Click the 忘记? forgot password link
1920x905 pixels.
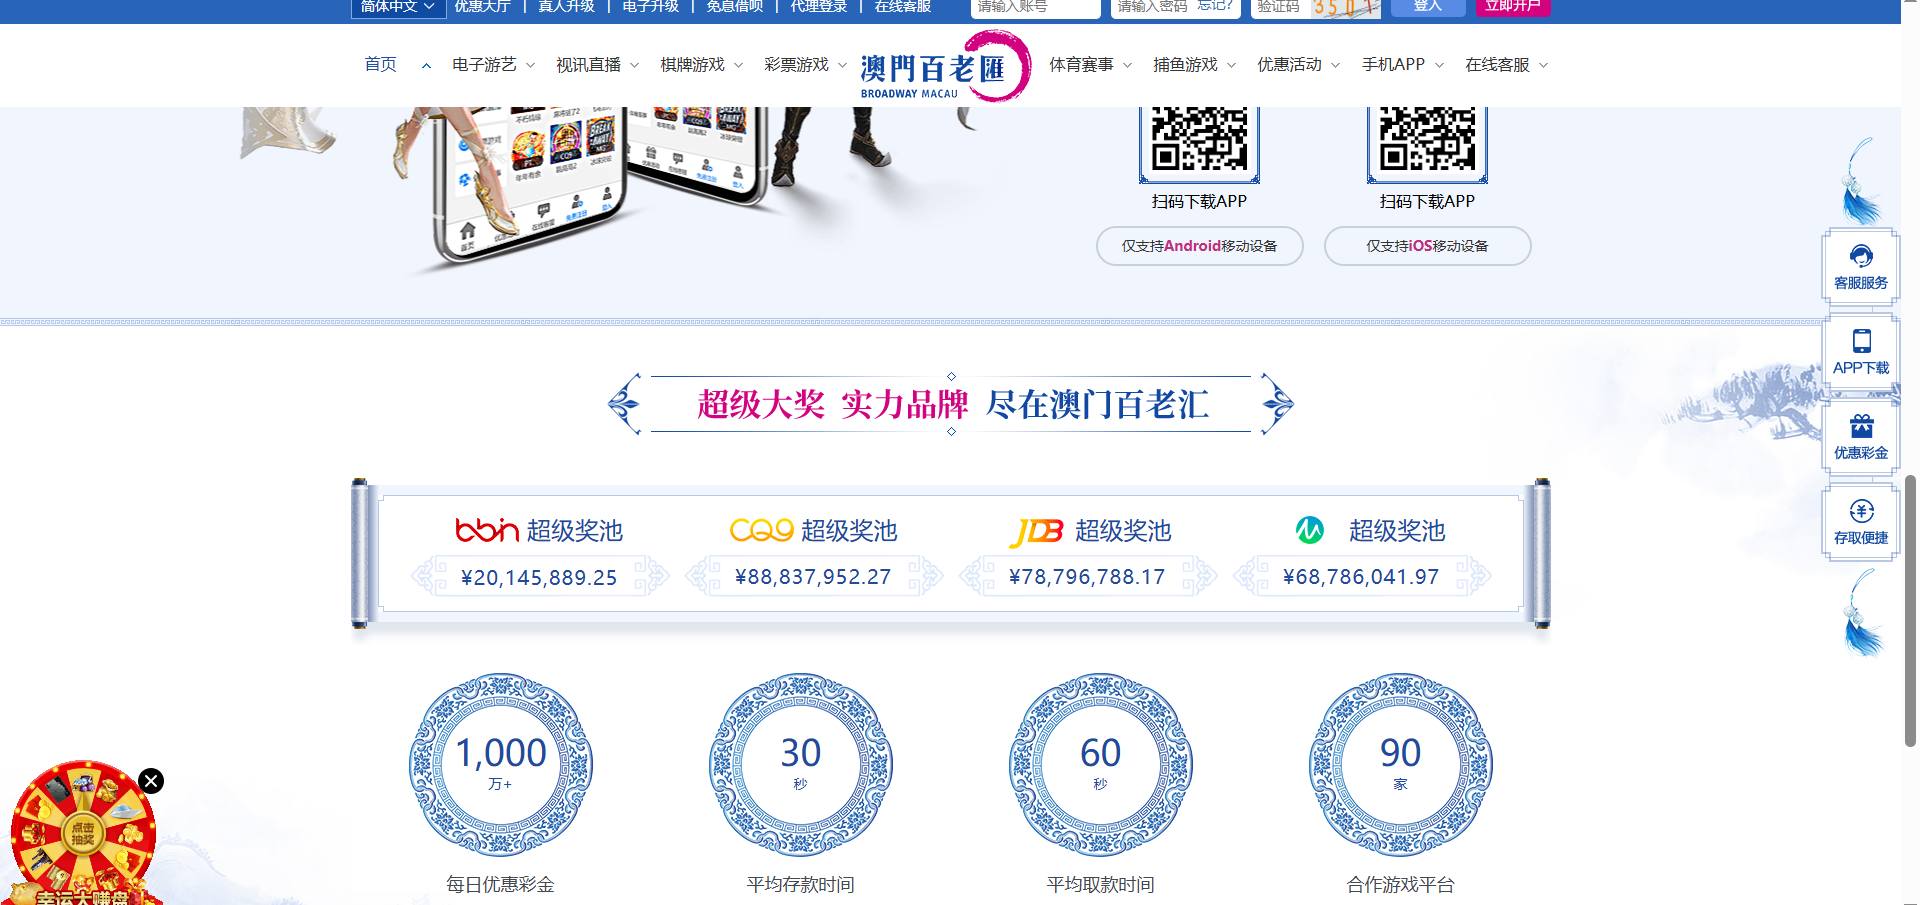tap(1215, 6)
